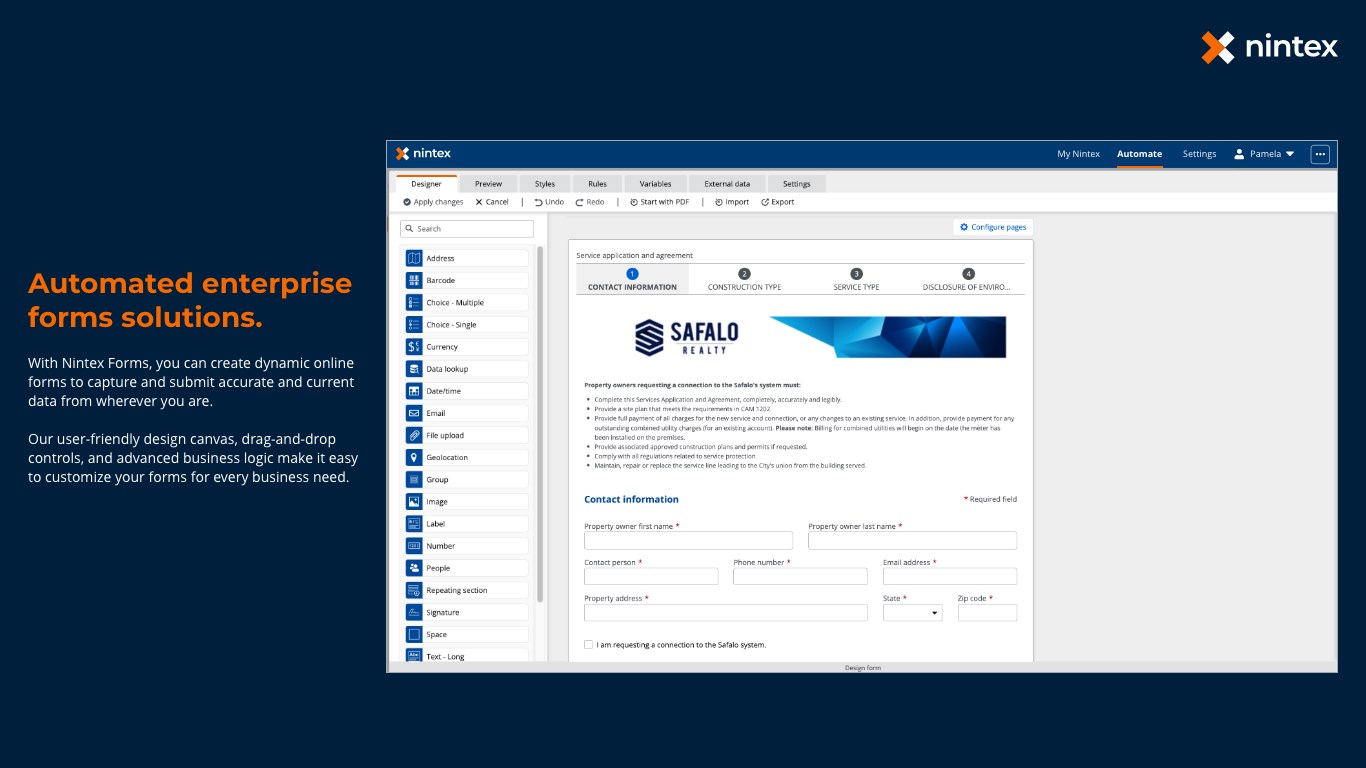
Task: Select the Text - Long control icon
Action: point(414,655)
